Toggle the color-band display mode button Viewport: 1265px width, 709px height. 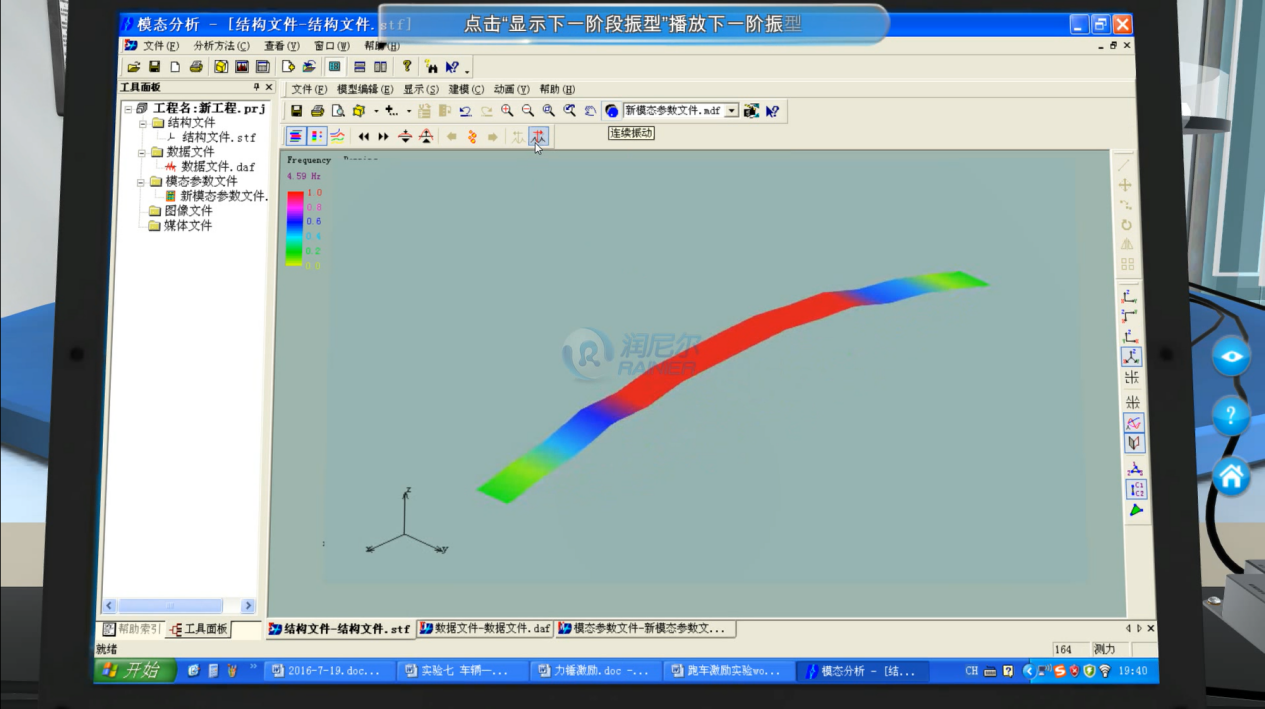(296, 136)
